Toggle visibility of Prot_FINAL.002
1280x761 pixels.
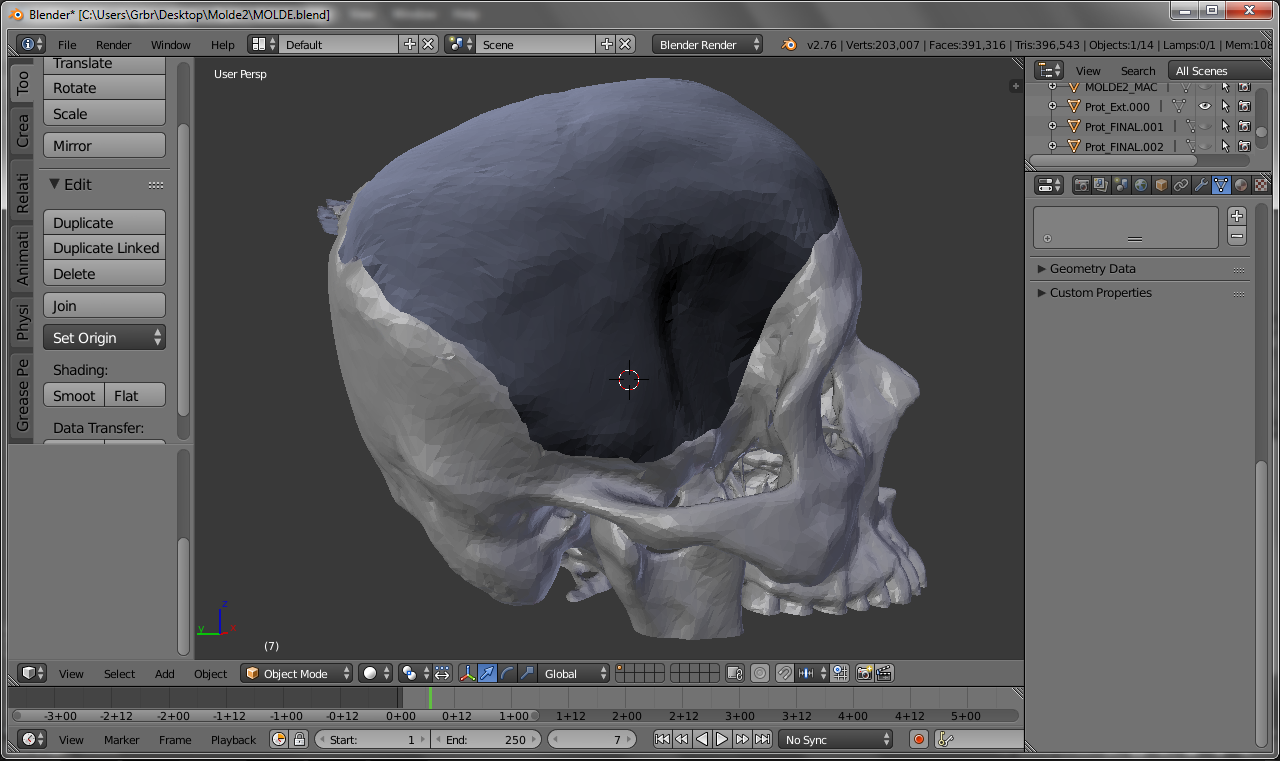1205,146
